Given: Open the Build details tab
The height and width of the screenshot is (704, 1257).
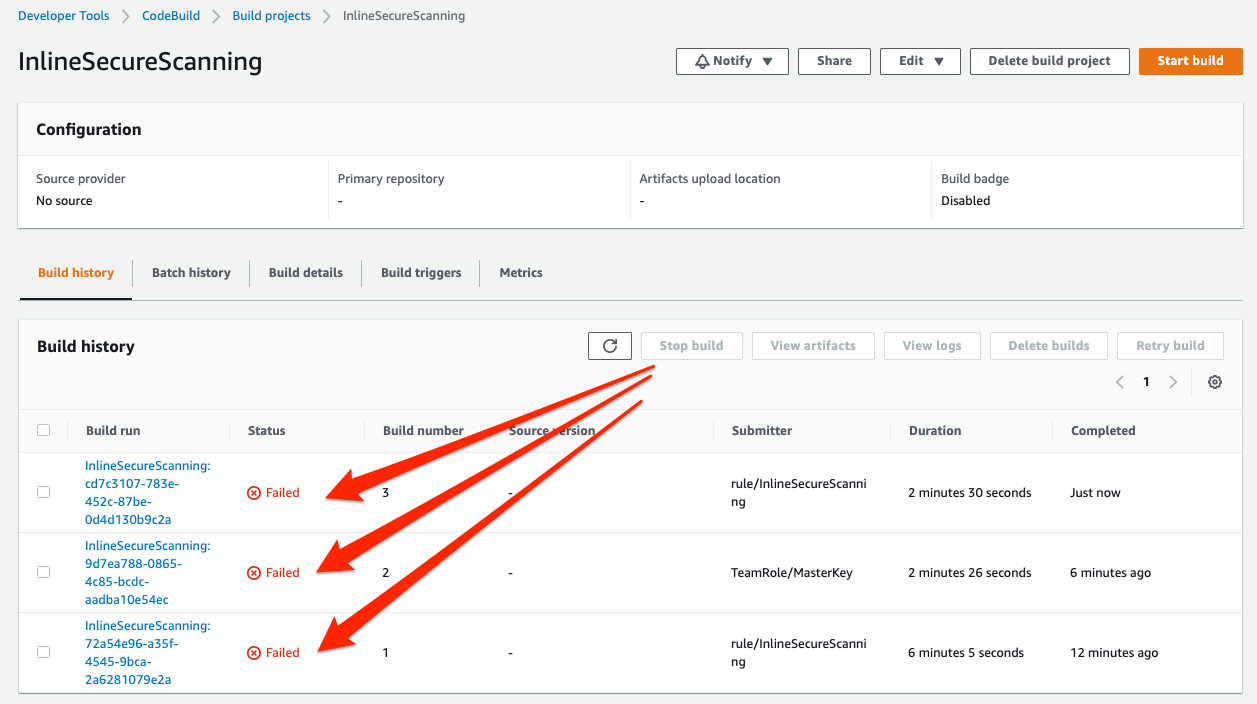Looking at the screenshot, I should click(306, 272).
